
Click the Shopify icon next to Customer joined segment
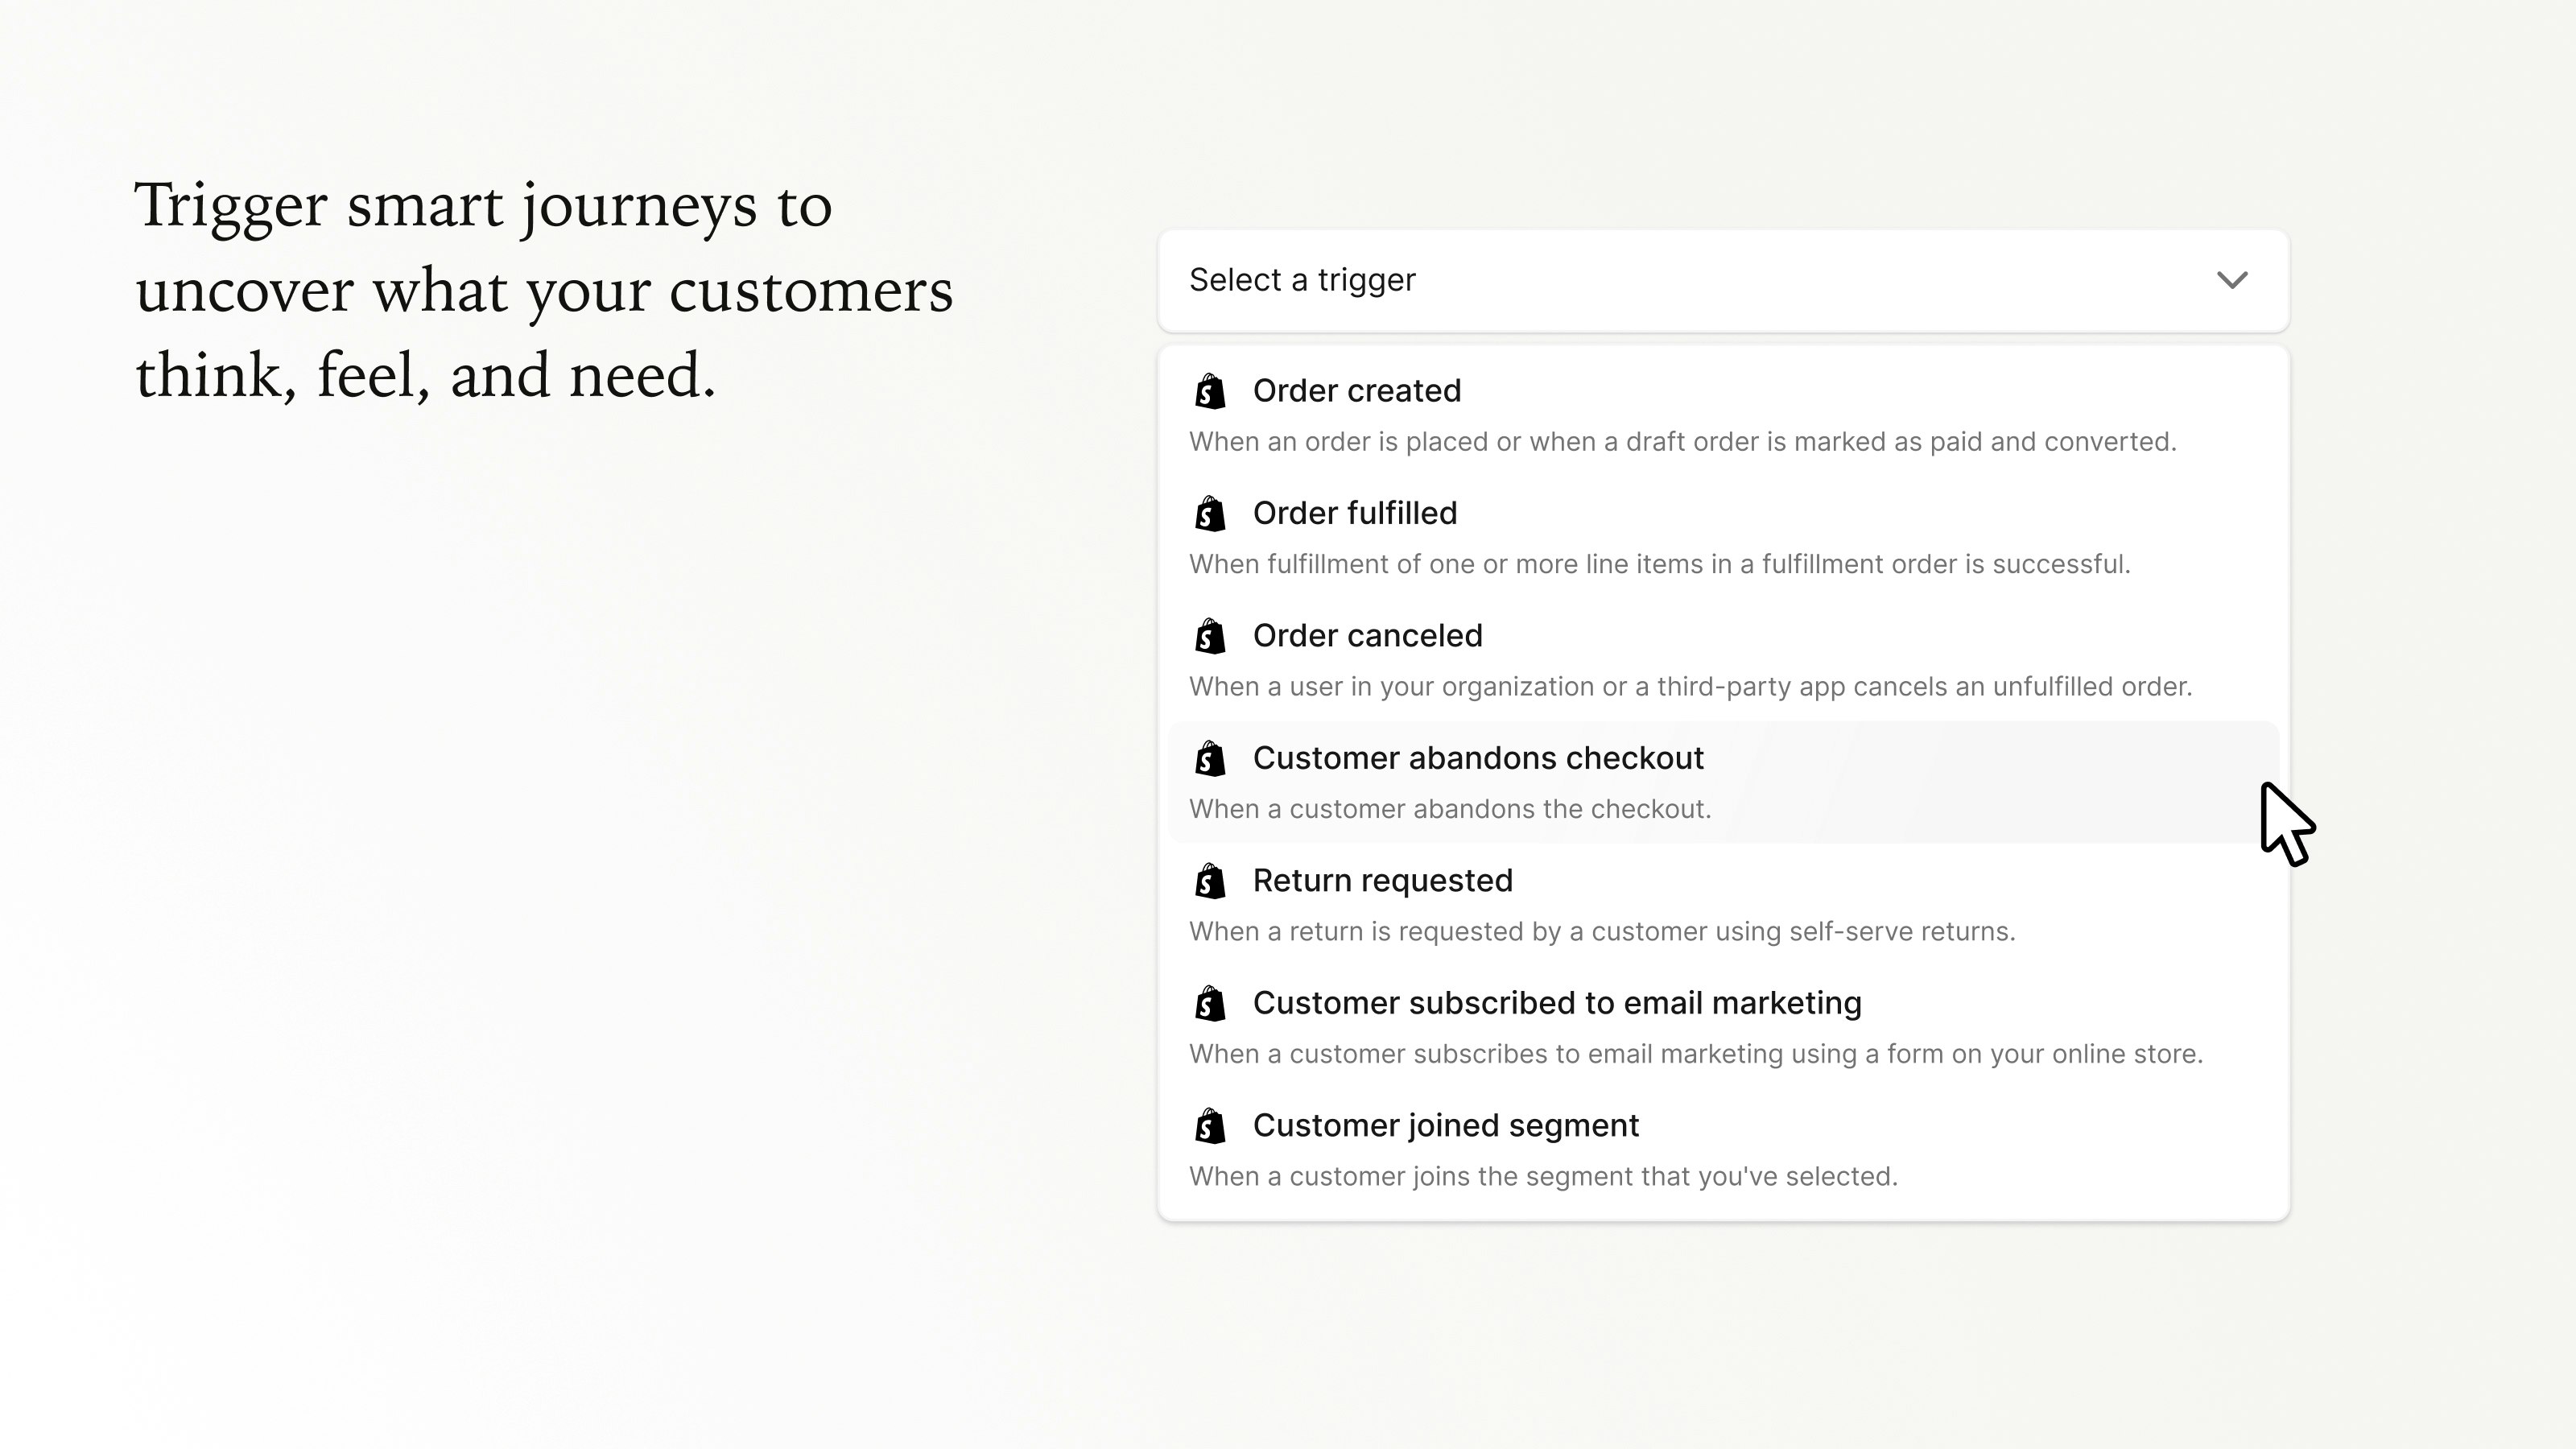point(1210,1126)
